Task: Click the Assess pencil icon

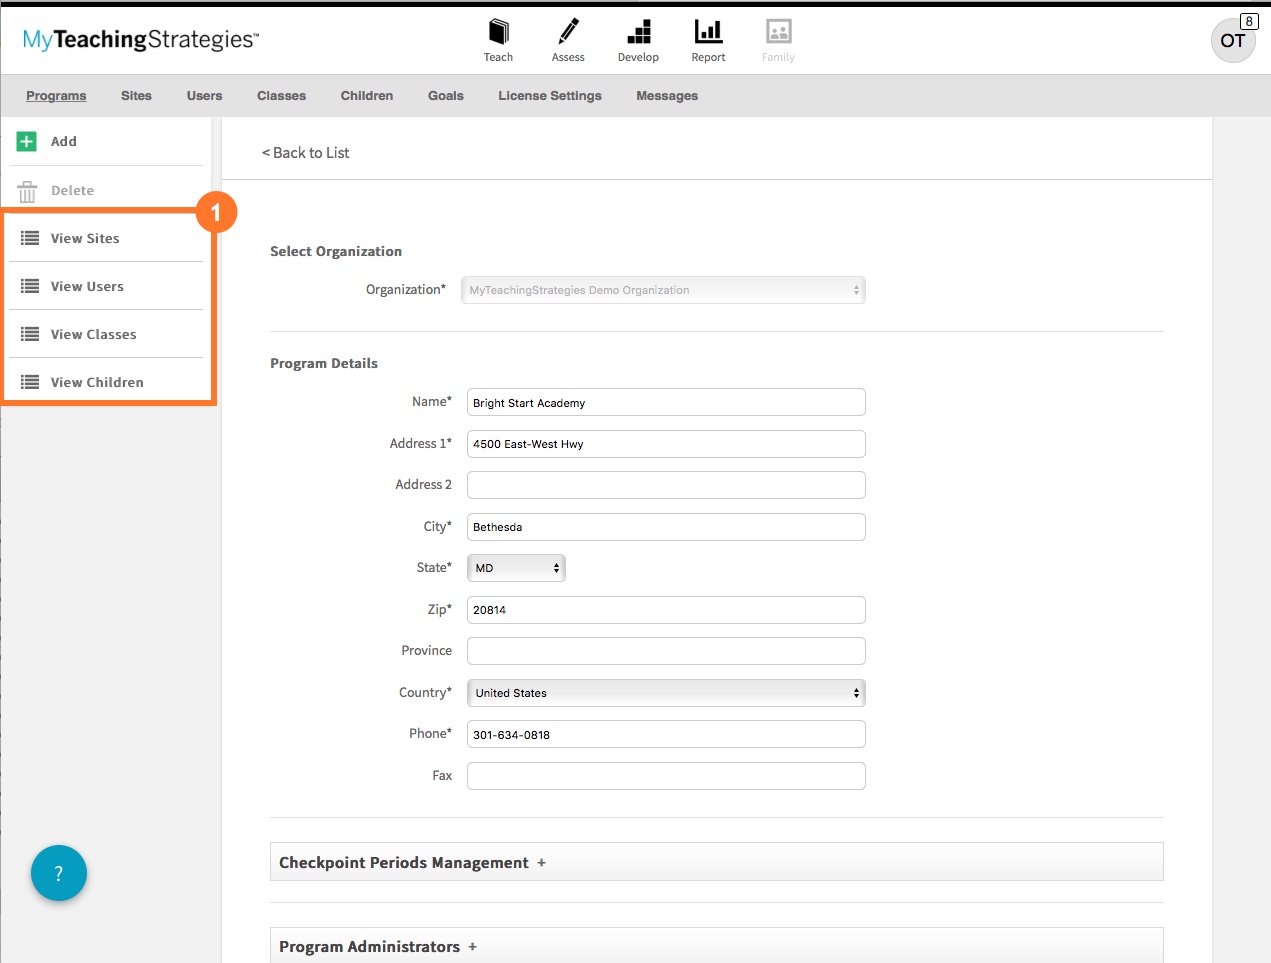Action: point(568,33)
